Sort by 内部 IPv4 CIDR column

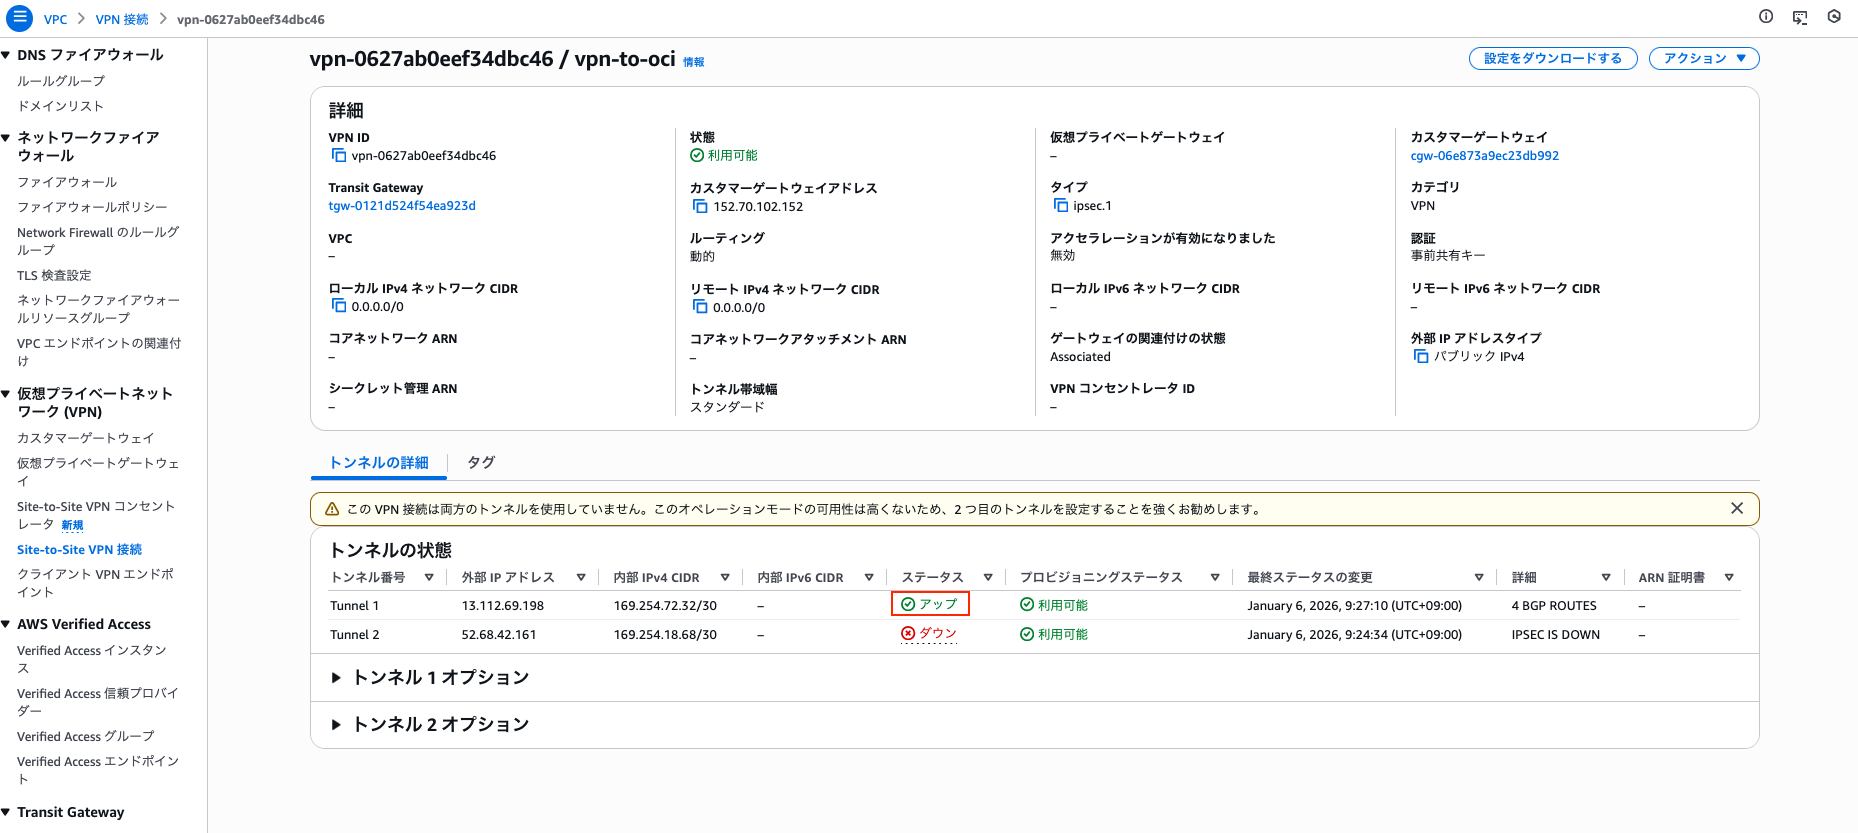pyautogui.click(x=725, y=577)
